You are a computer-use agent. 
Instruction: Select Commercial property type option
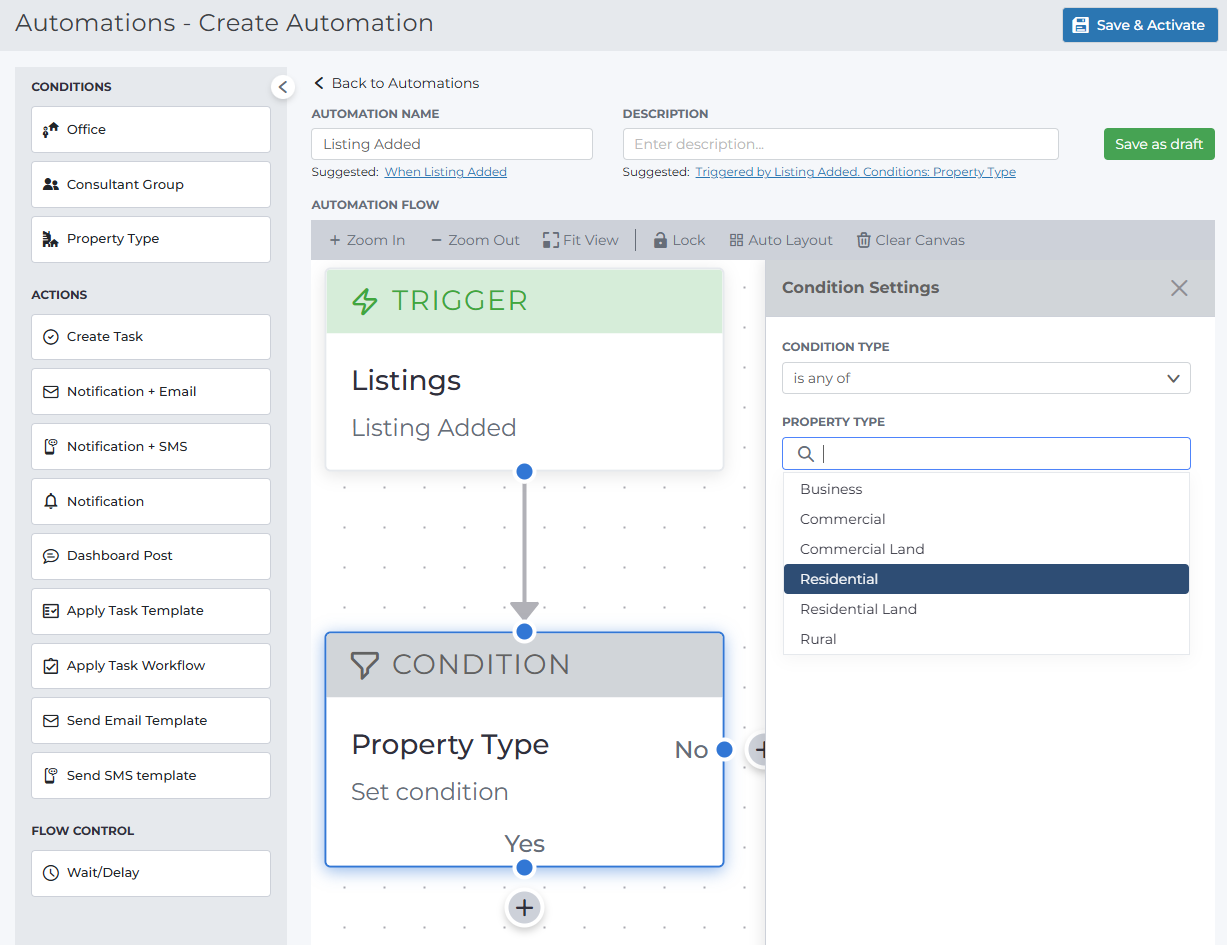click(986, 519)
